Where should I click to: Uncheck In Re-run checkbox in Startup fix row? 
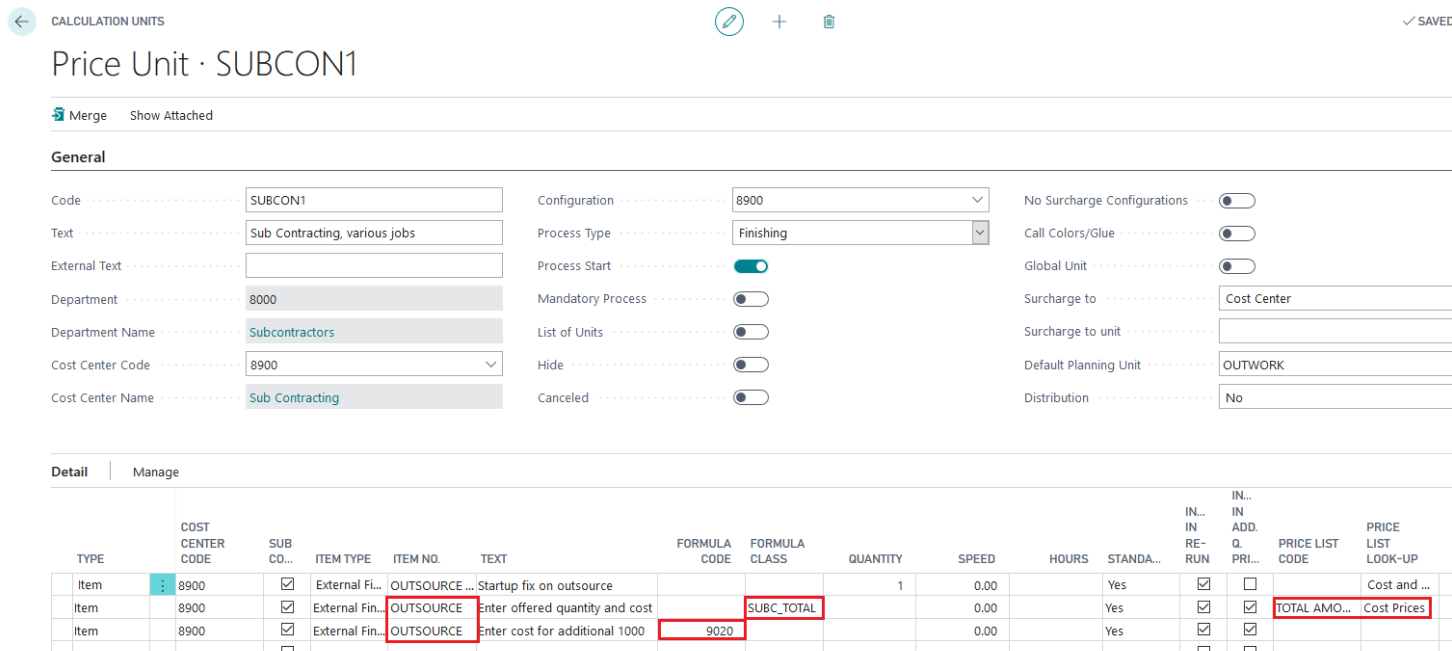[1203, 584]
